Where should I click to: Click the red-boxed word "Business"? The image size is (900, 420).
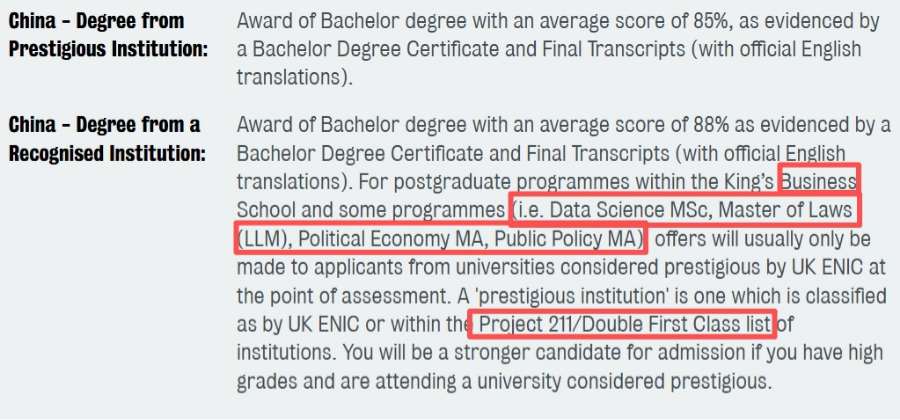coord(819,182)
